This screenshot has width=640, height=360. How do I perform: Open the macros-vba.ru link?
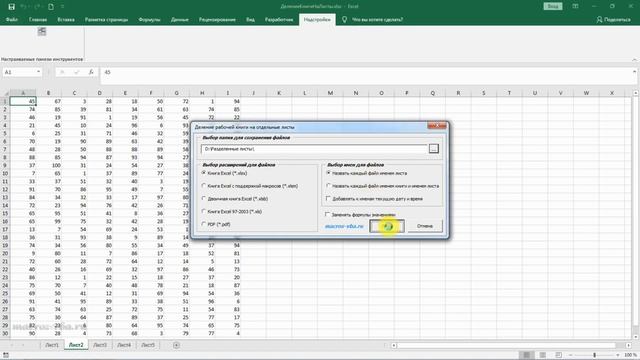click(x=344, y=226)
